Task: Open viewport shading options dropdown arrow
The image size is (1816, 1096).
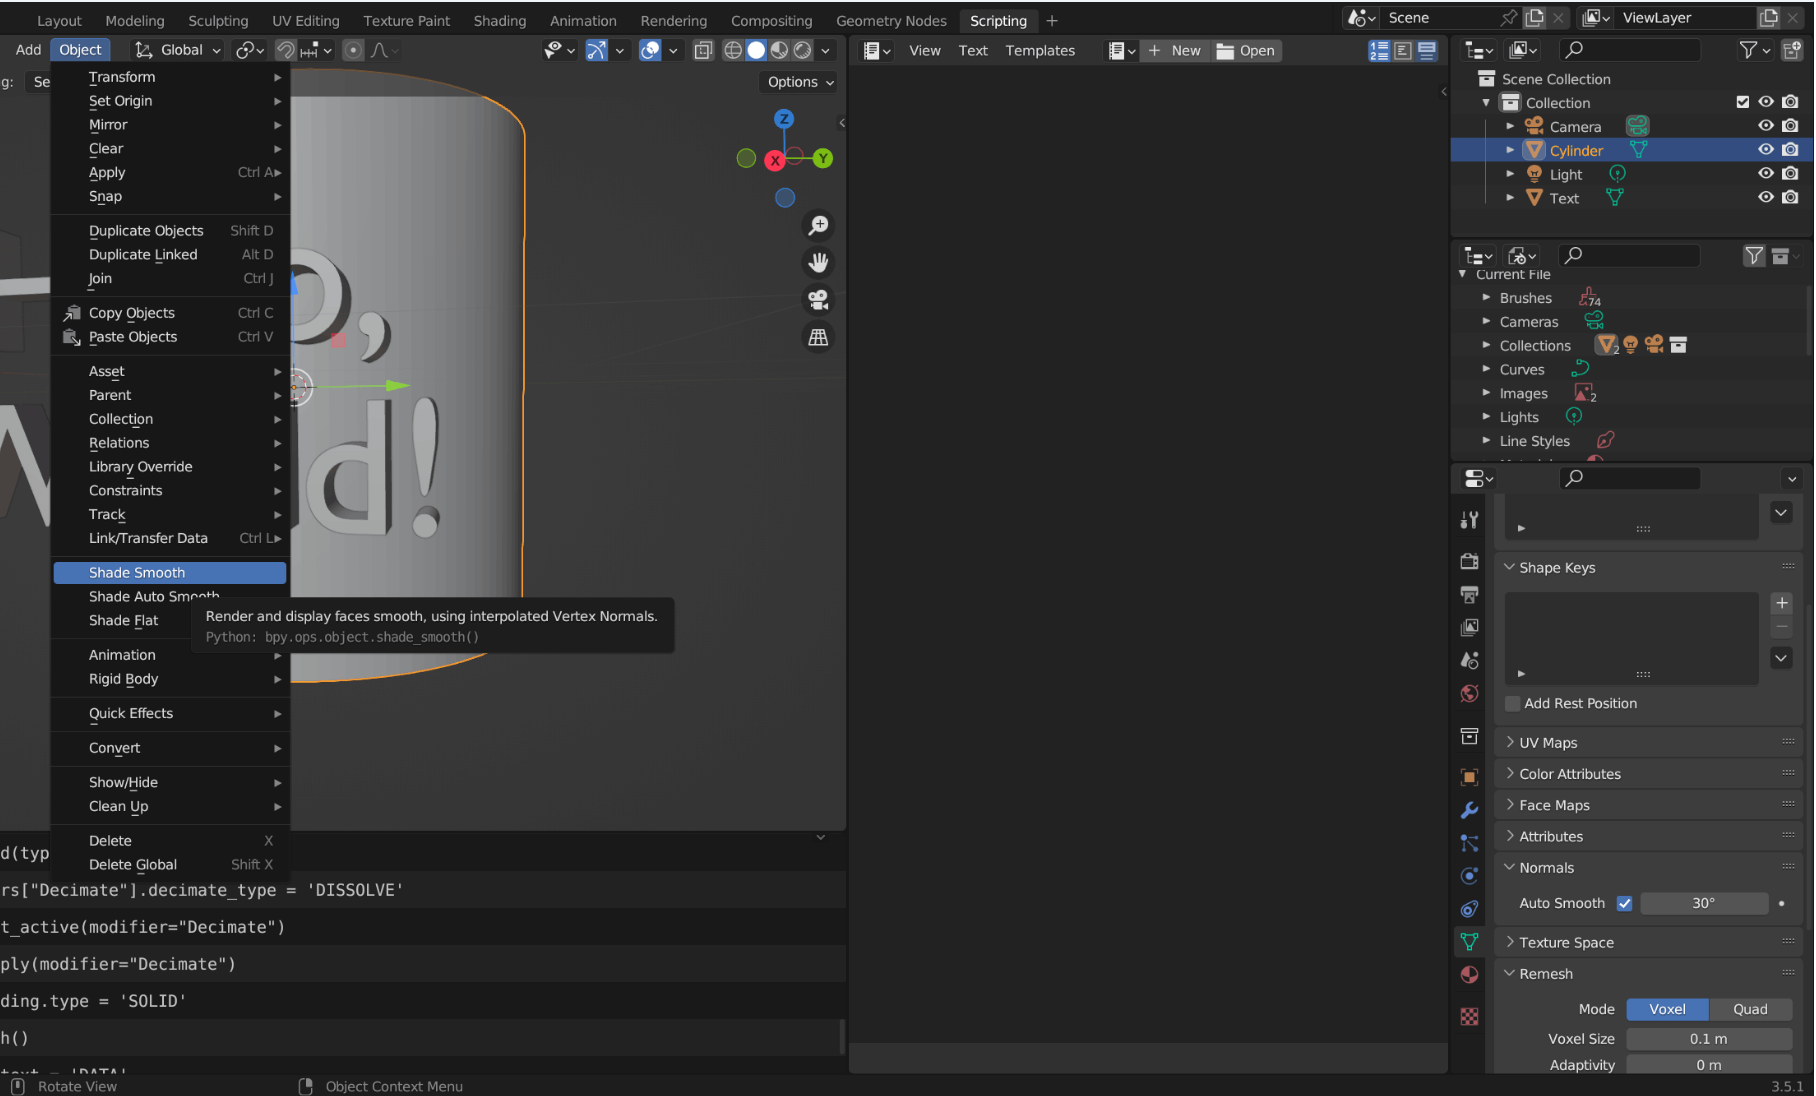Action: pyautogui.click(x=826, y=50)
